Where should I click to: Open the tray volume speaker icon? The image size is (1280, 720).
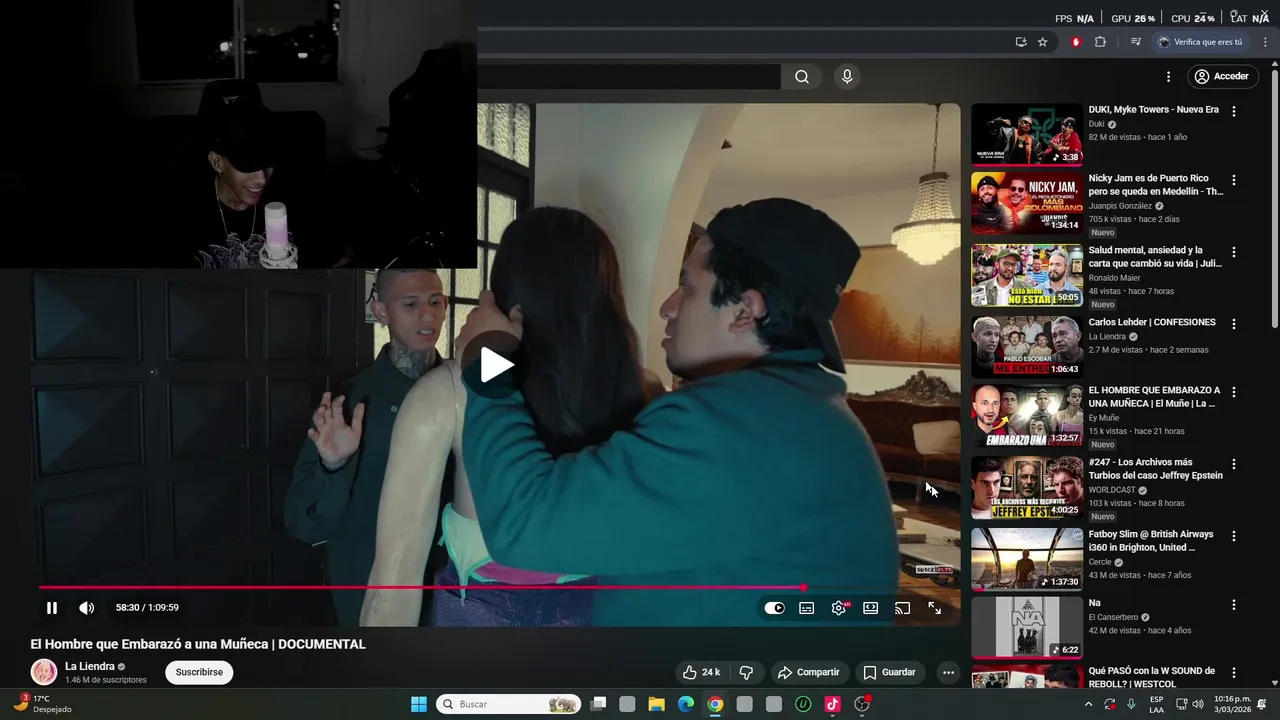[x=1198, y=704]
